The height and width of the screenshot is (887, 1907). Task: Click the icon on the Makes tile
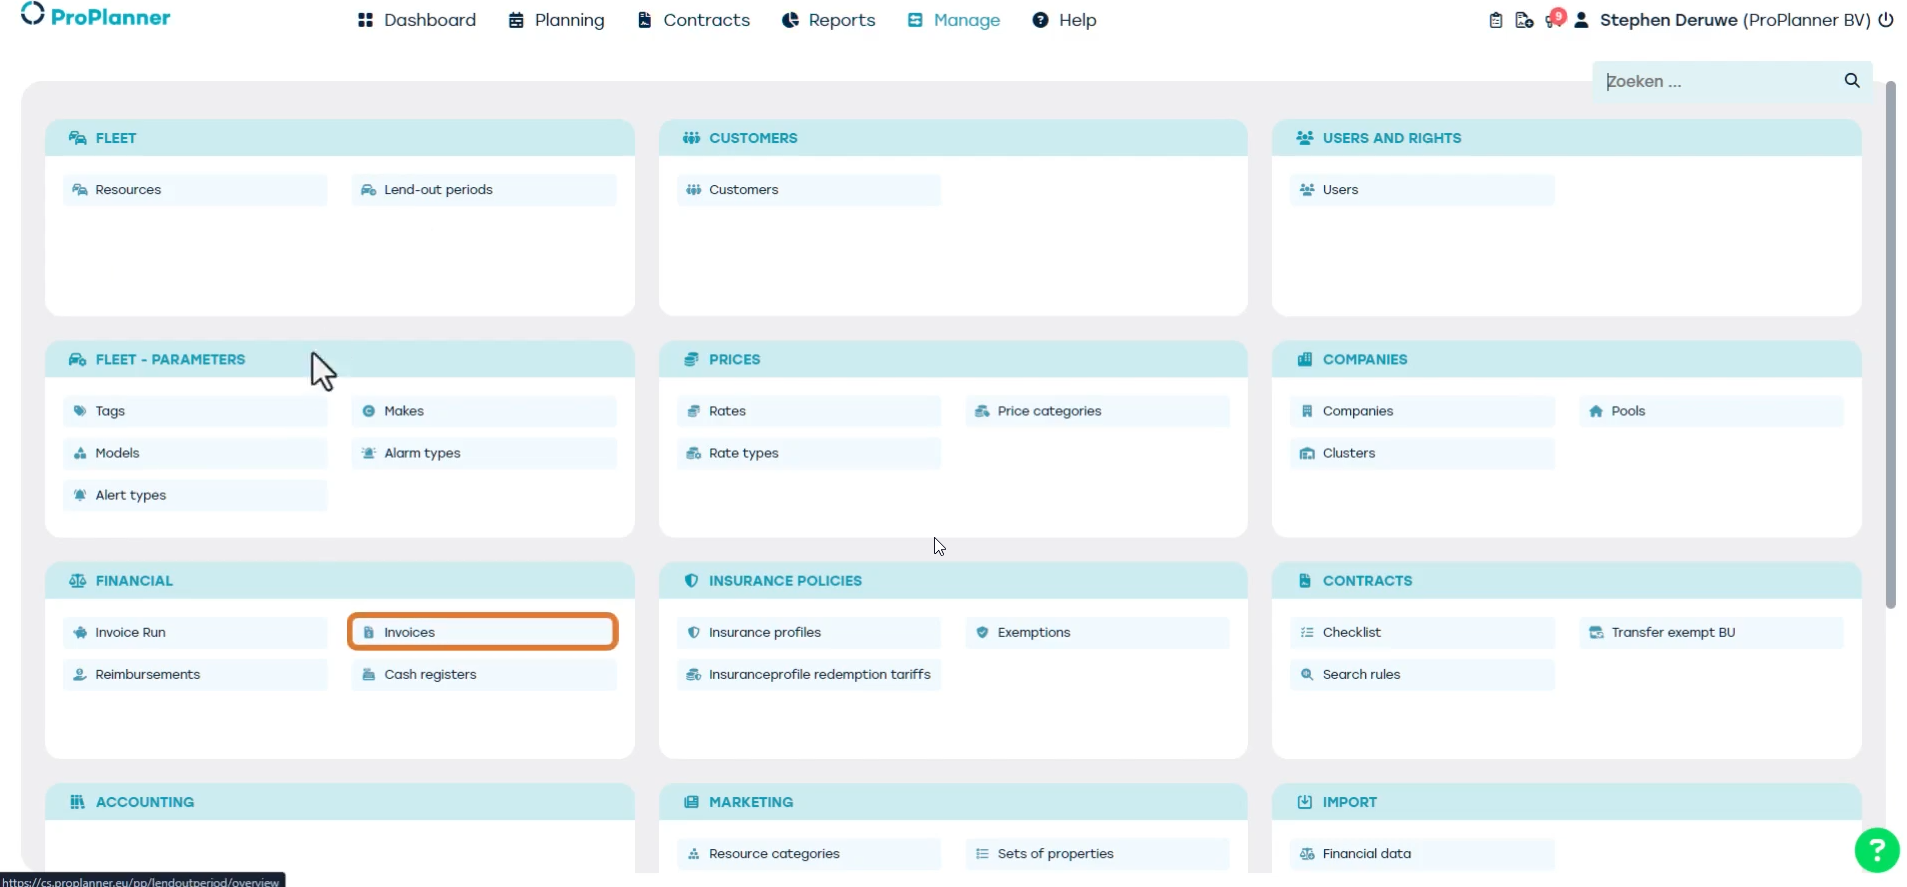(368, 411)
